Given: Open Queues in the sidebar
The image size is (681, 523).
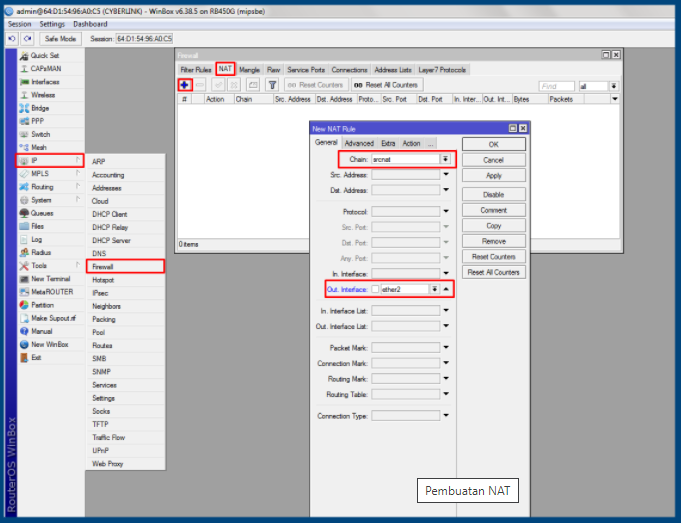Looking at the screenshot, I should (x=50, y=213).
